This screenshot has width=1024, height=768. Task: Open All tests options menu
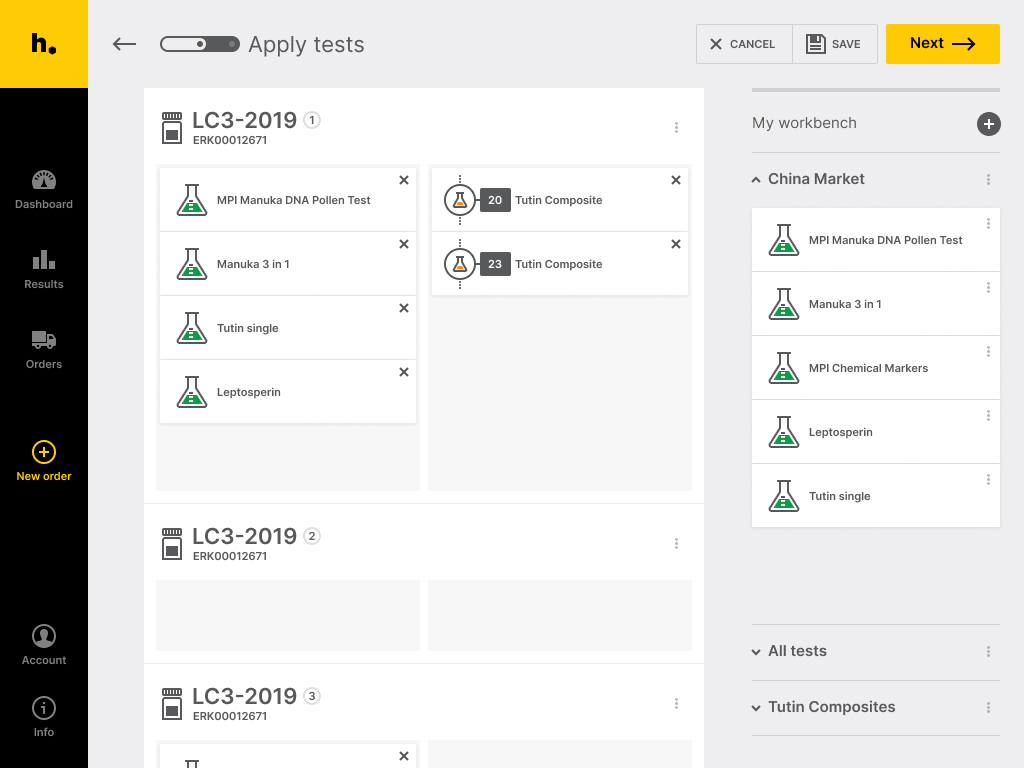pos(988,652)
